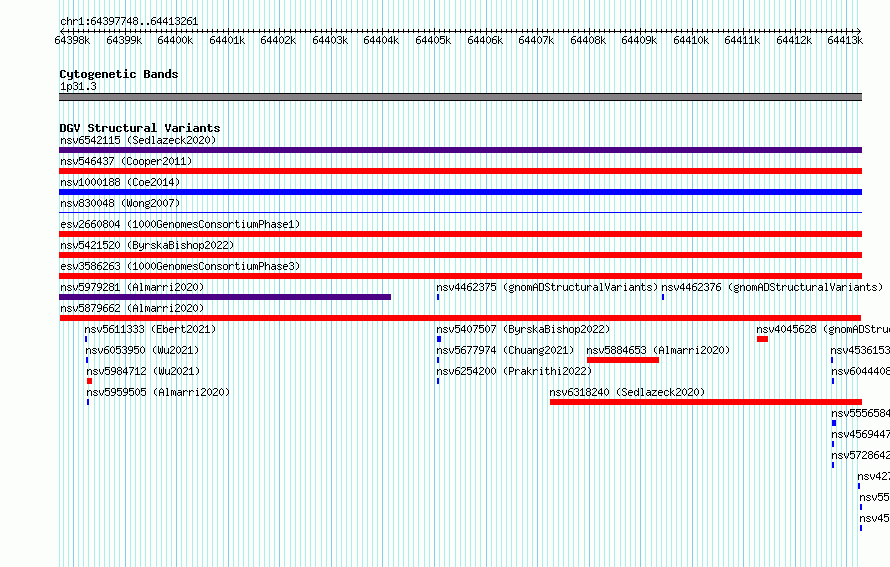Select the nsv5677974 (Chuang2021) label
This screenshot has height=567, width=890.
(505, 350)
